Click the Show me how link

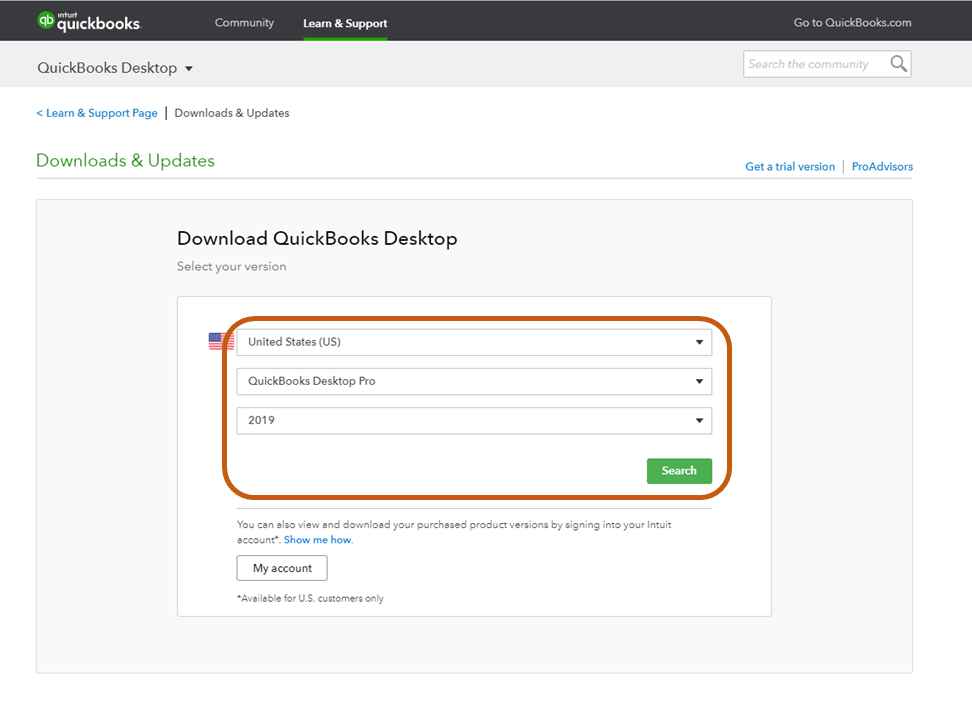(317, 539)
